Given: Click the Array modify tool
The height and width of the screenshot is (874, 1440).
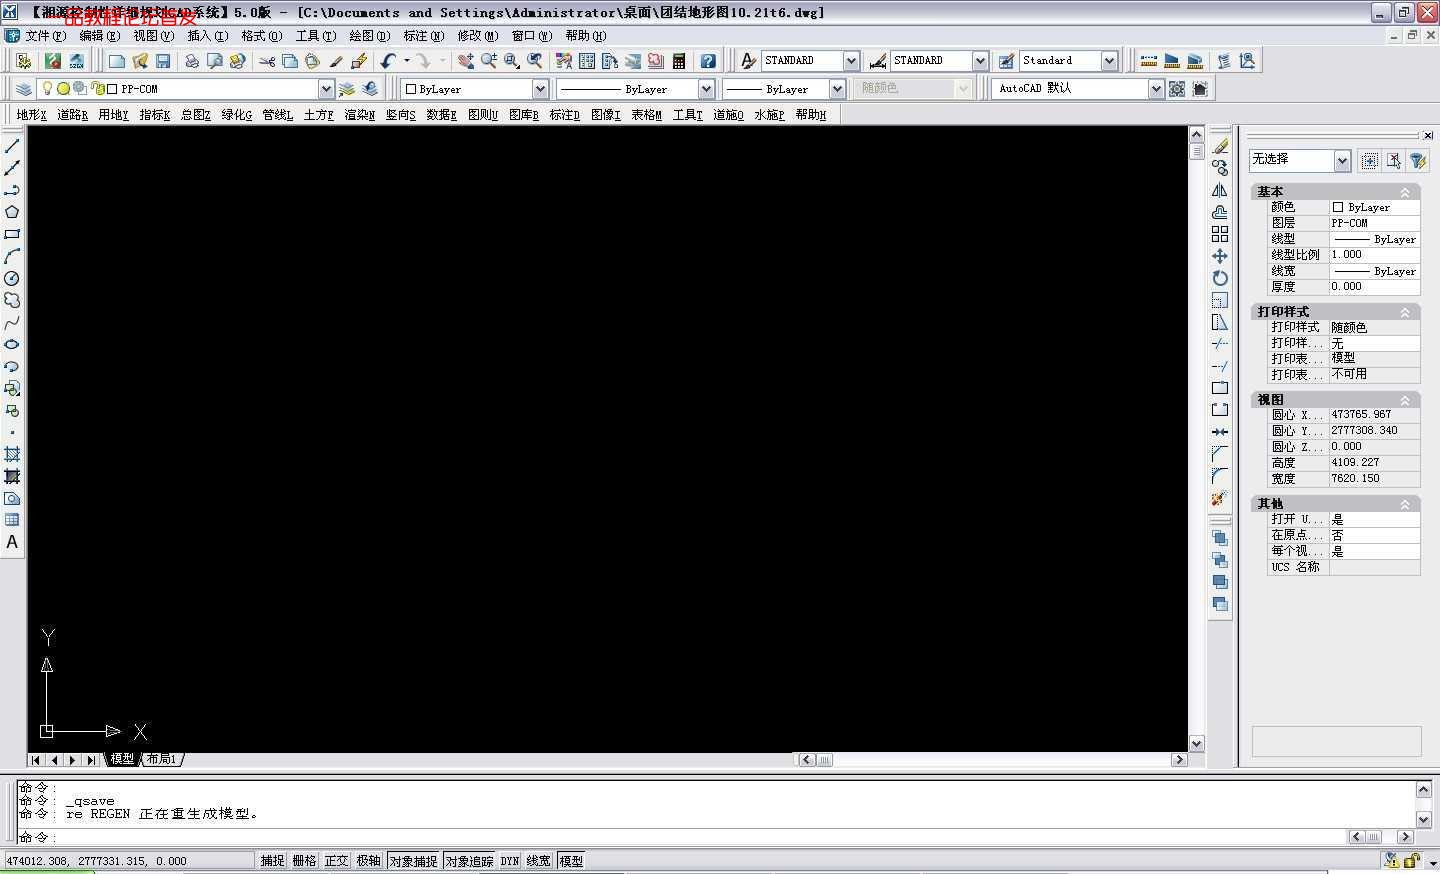Looking at the screenshot, I should click(1220, 234).
